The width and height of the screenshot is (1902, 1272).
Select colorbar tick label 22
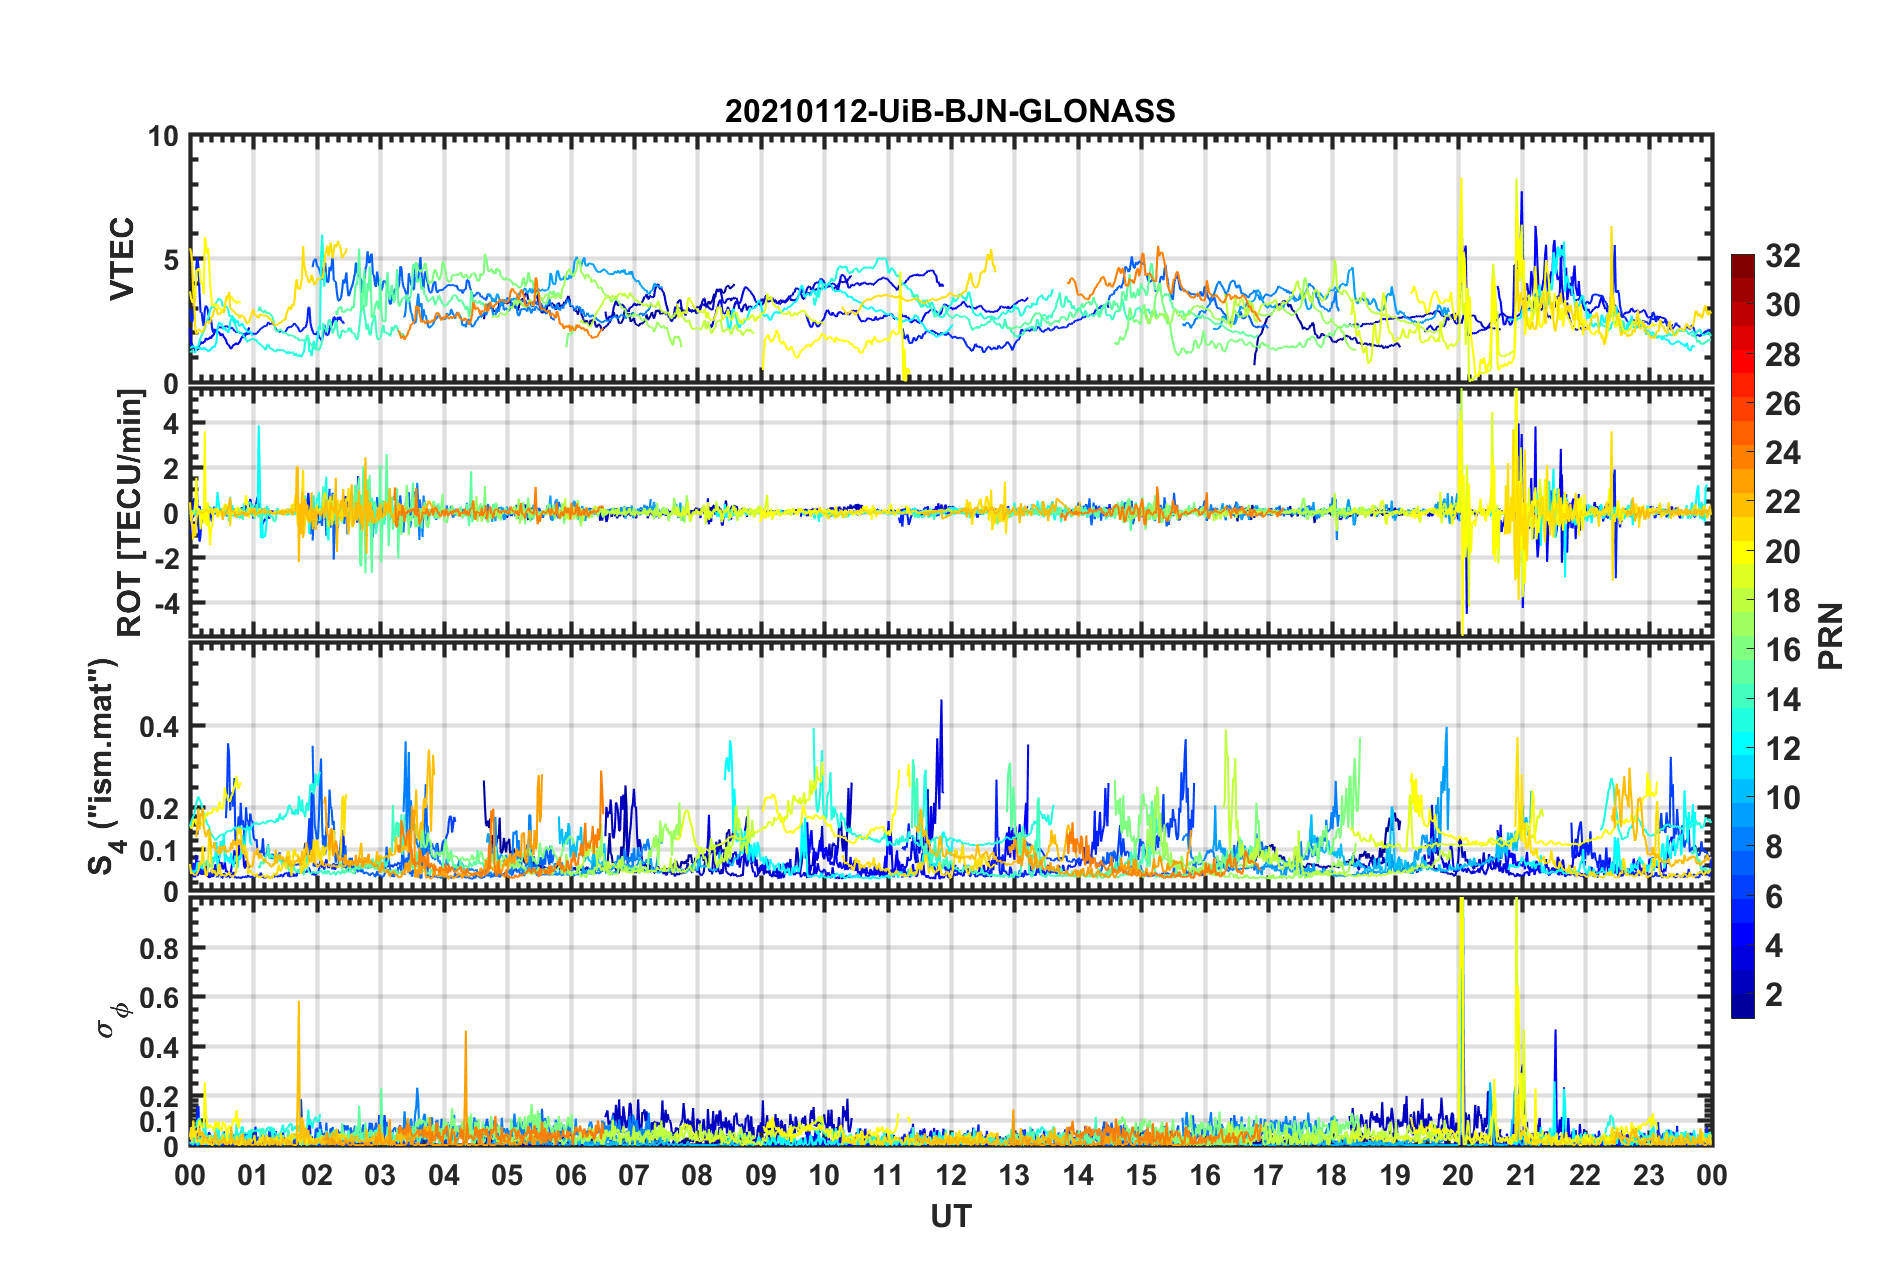(x=1782, y=502)
